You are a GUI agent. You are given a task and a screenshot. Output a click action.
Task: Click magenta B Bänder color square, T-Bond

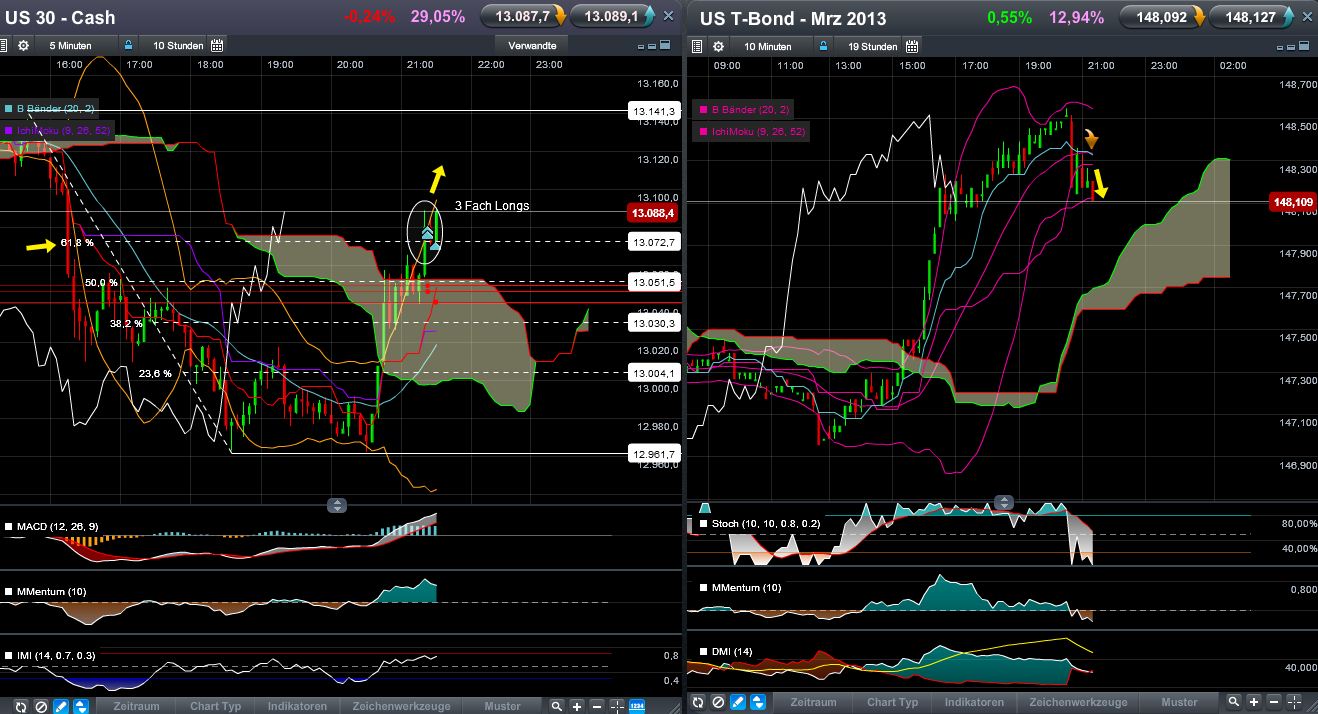(x=701, y=109)
